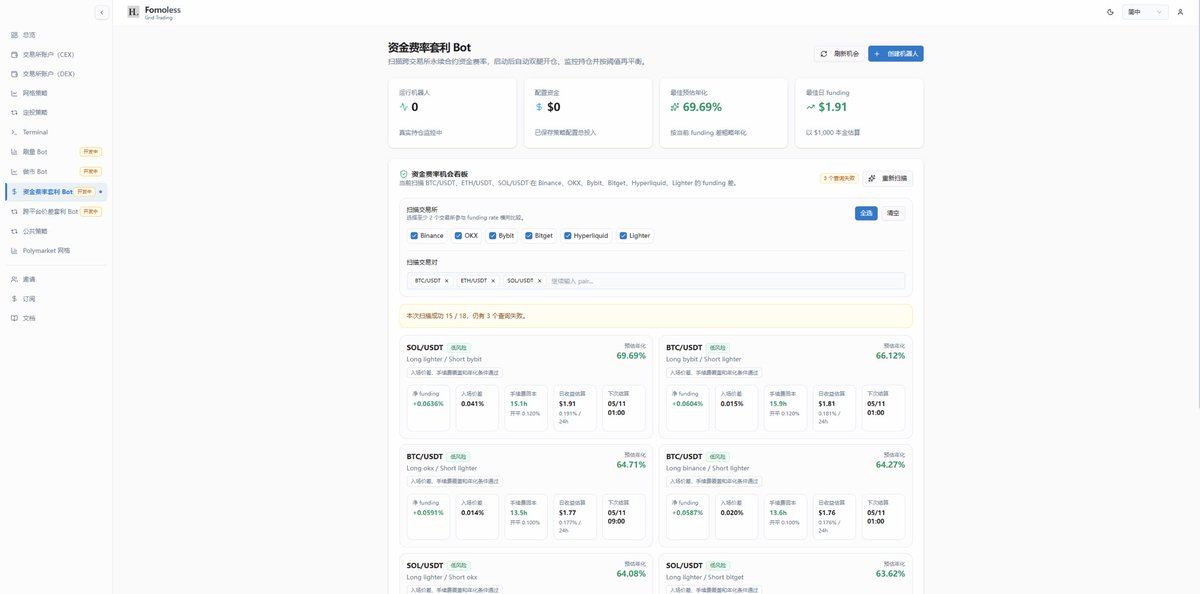Image resolution: width=1200 pixels, height=594 pixels.
Task: Open 交易所账户 (CEX) in sidebar
Action: point(56,54)
